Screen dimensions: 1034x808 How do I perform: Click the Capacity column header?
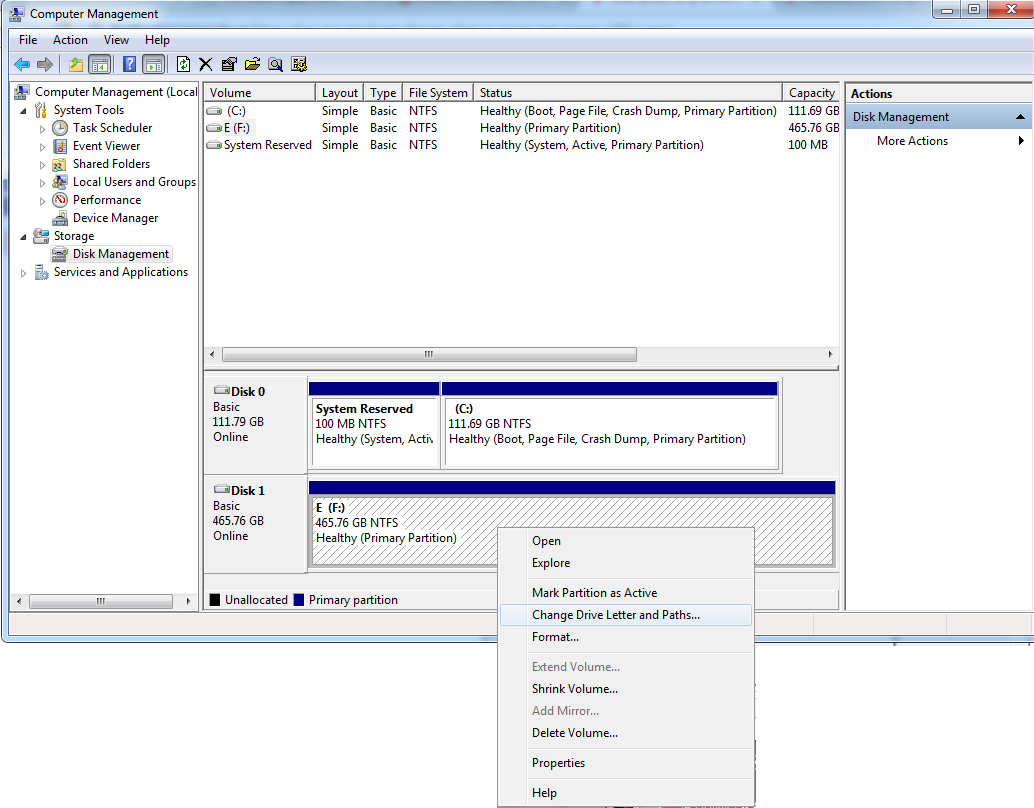click(x=811, y=93)
